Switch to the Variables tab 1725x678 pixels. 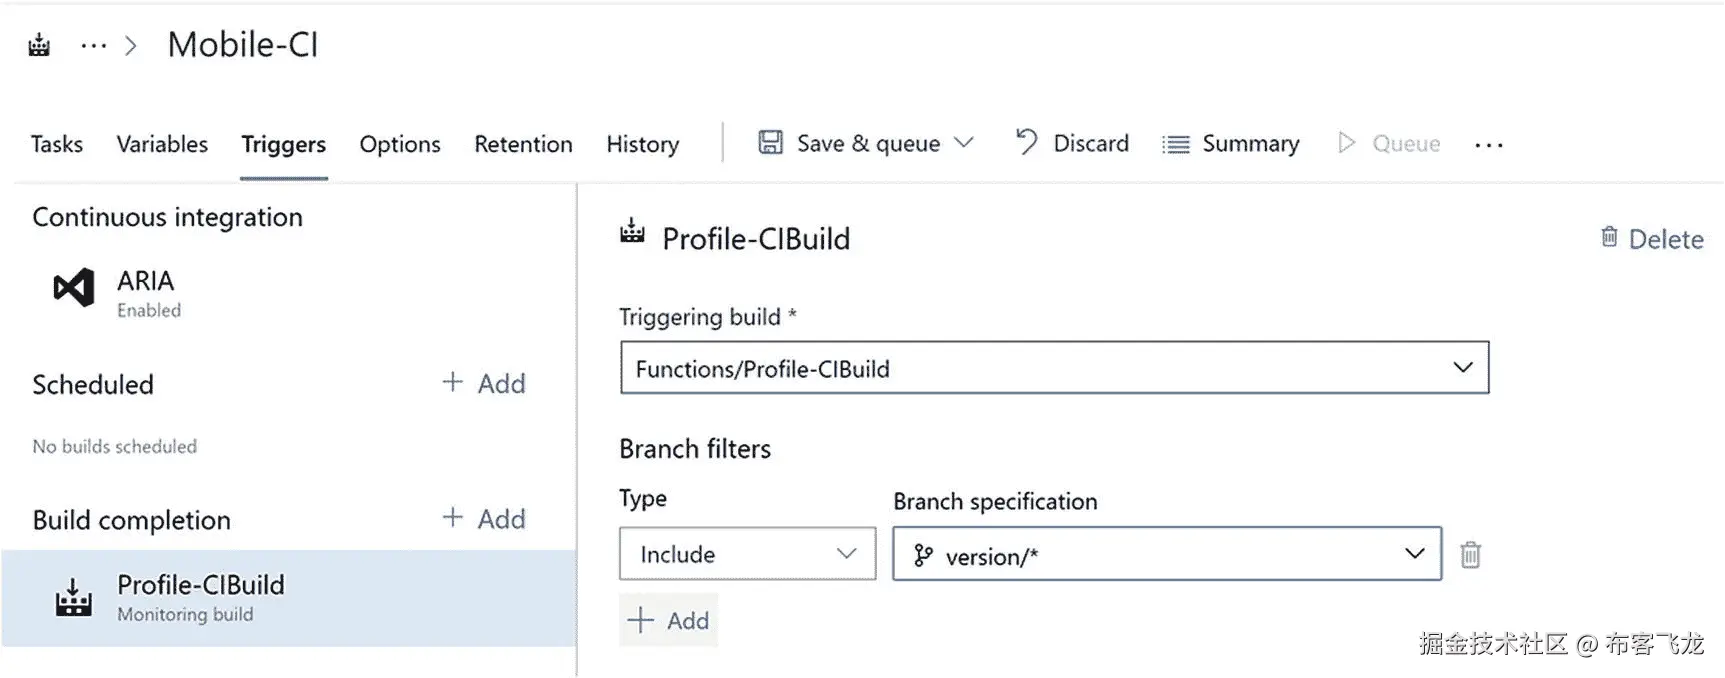(x=162, y=144)
